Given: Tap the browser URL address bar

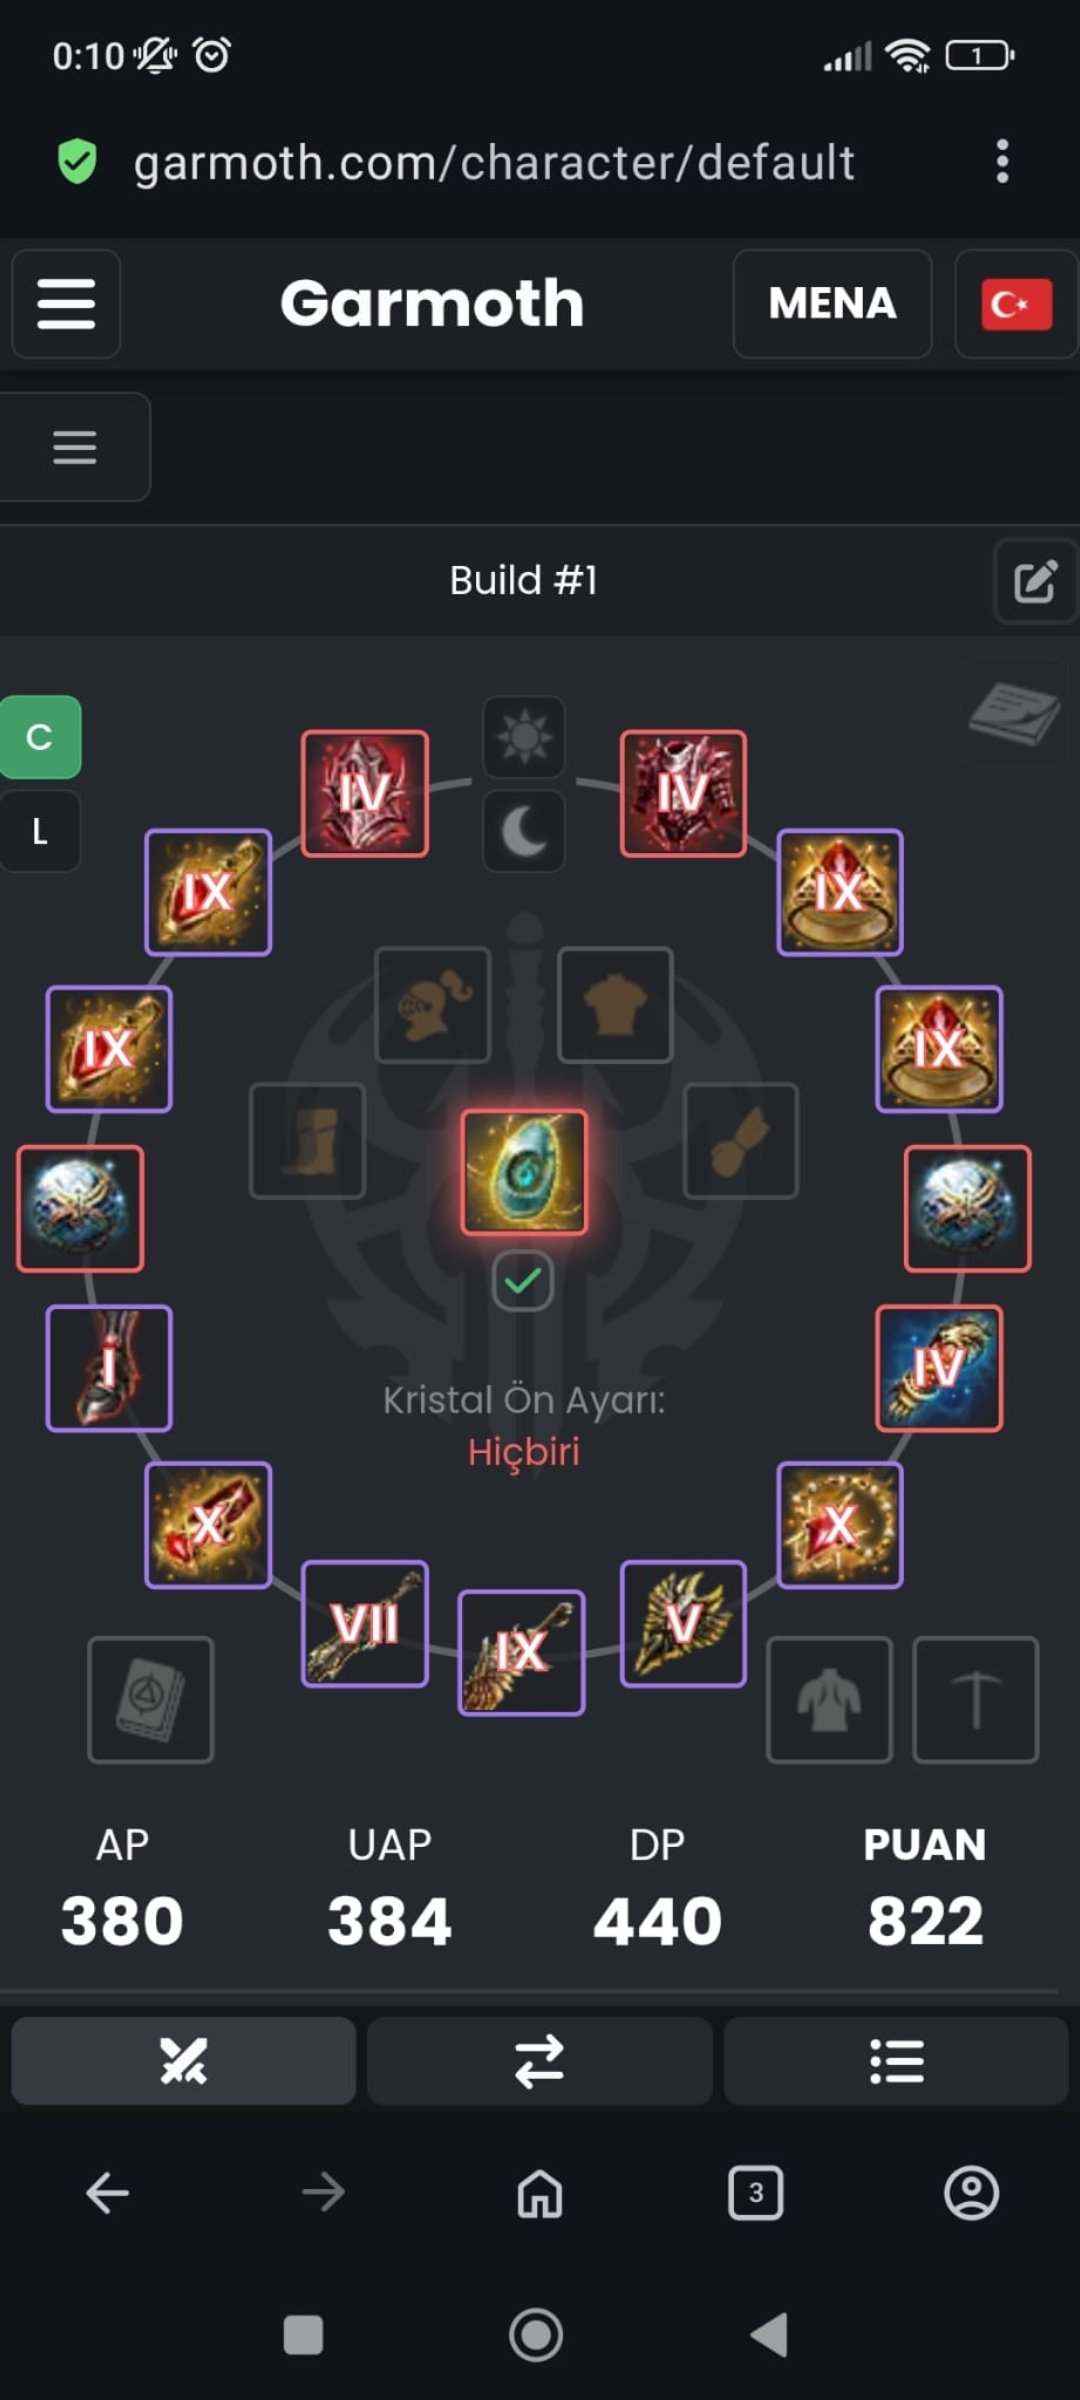Looking at the screenshot, I should 494,162.
